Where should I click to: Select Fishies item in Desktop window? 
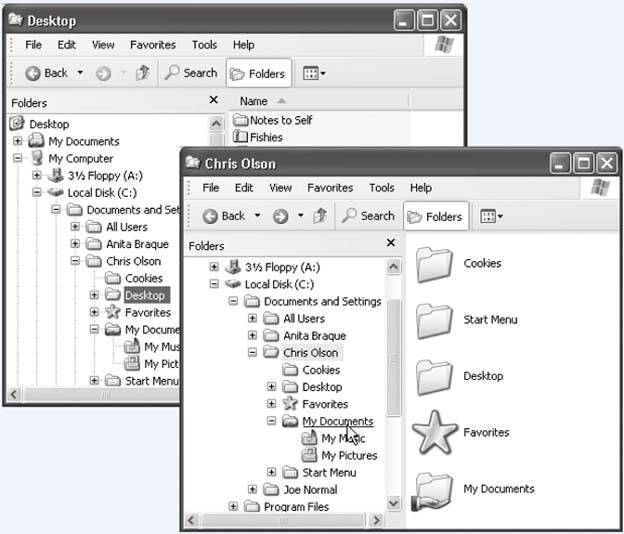257,137
